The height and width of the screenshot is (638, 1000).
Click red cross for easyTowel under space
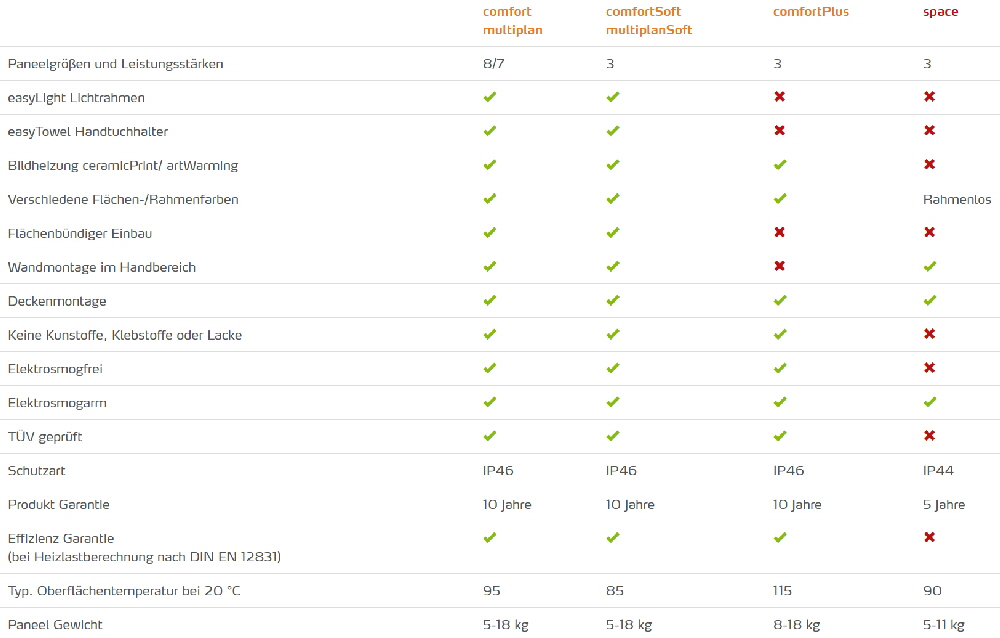(x=930, y=131)
